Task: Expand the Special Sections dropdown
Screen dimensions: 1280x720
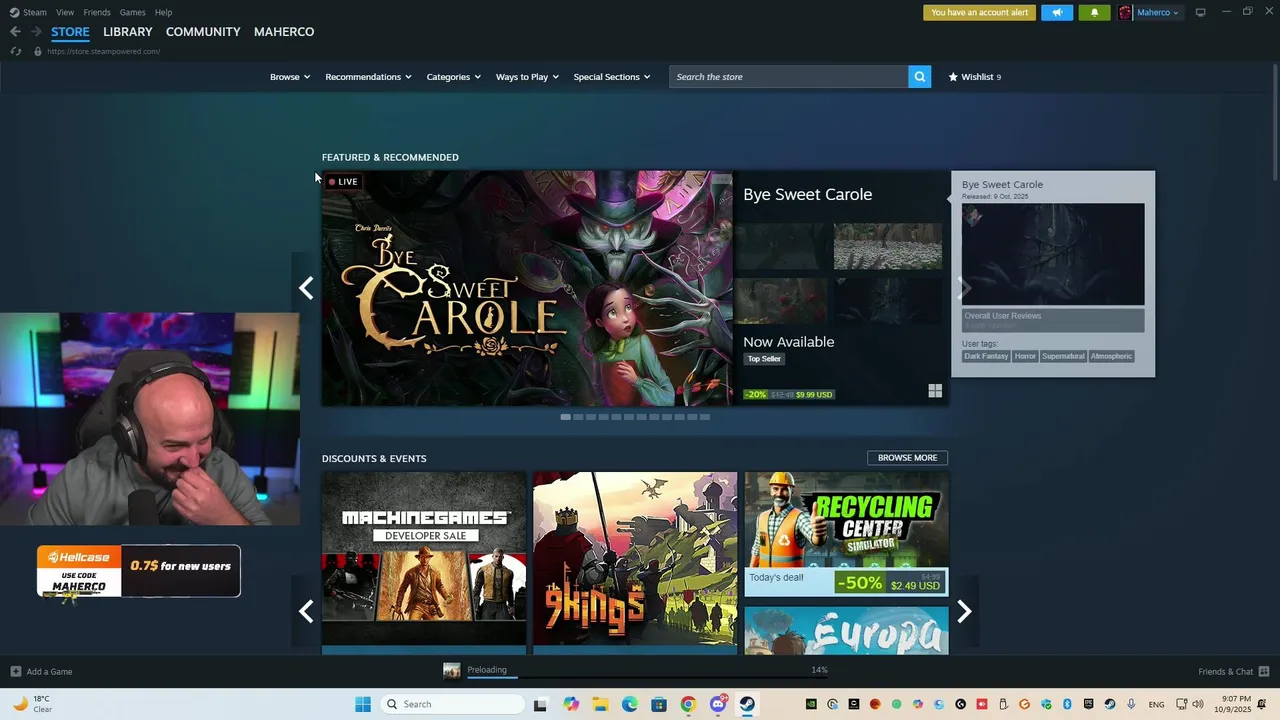Action: click(612, 77)
